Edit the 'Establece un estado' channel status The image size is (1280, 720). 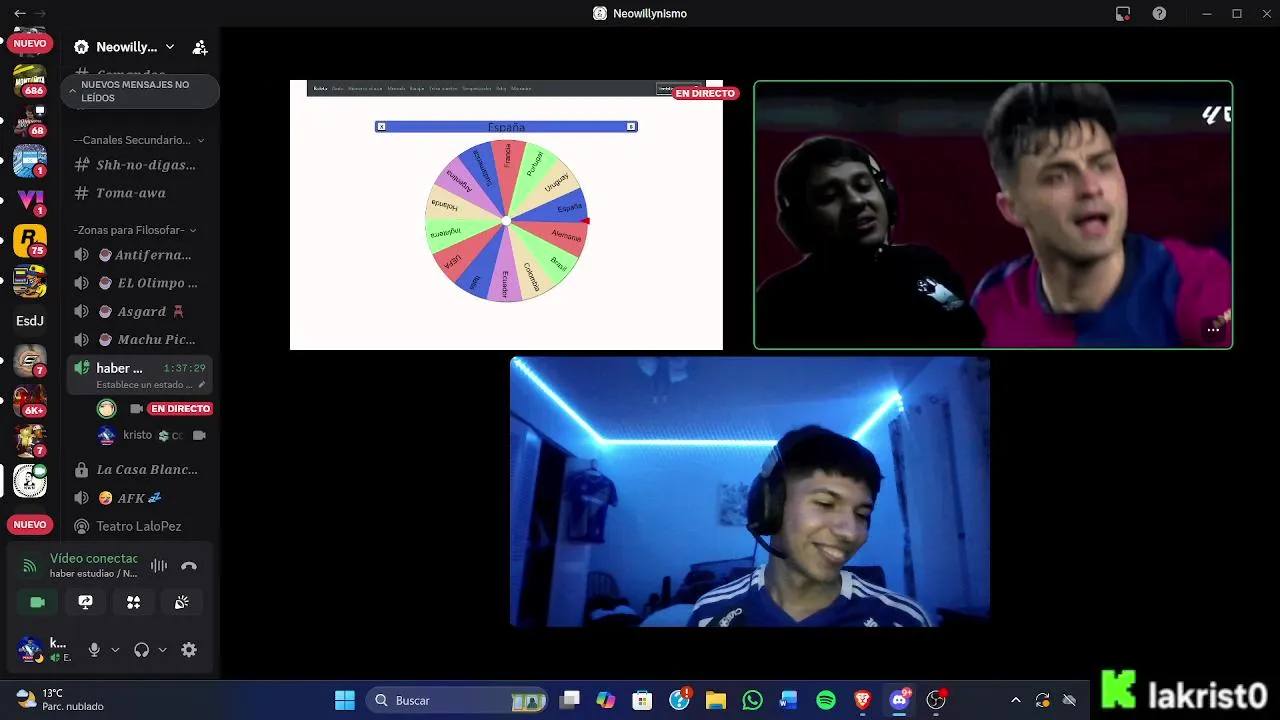pyautogui.click(x=144, y=385)
